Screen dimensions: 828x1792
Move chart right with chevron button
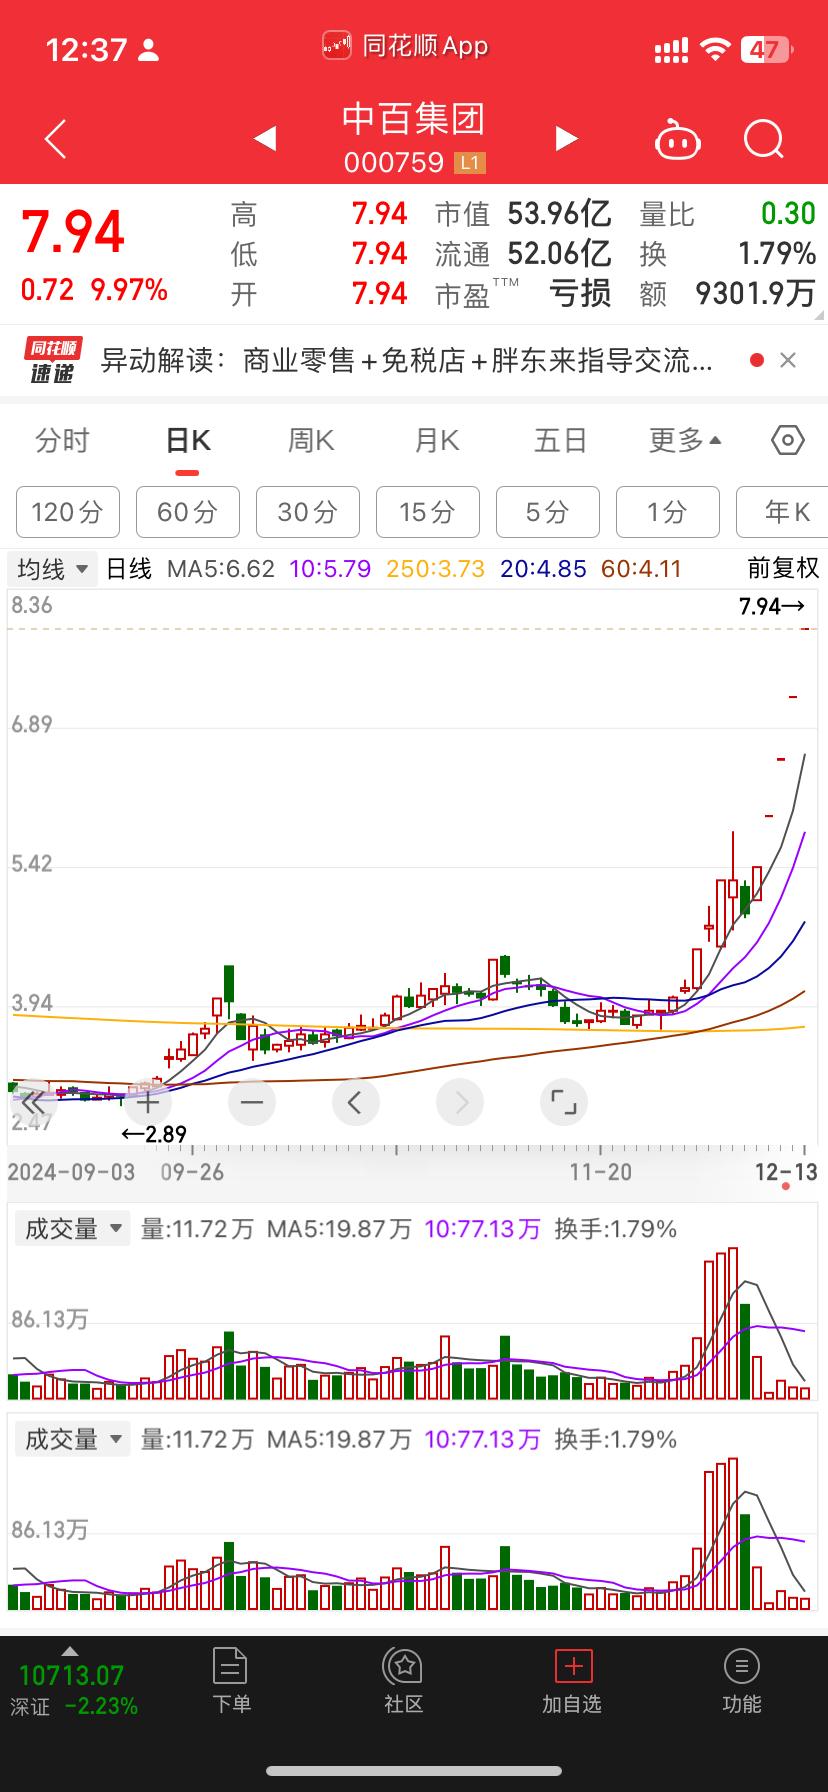point(460,1103)
